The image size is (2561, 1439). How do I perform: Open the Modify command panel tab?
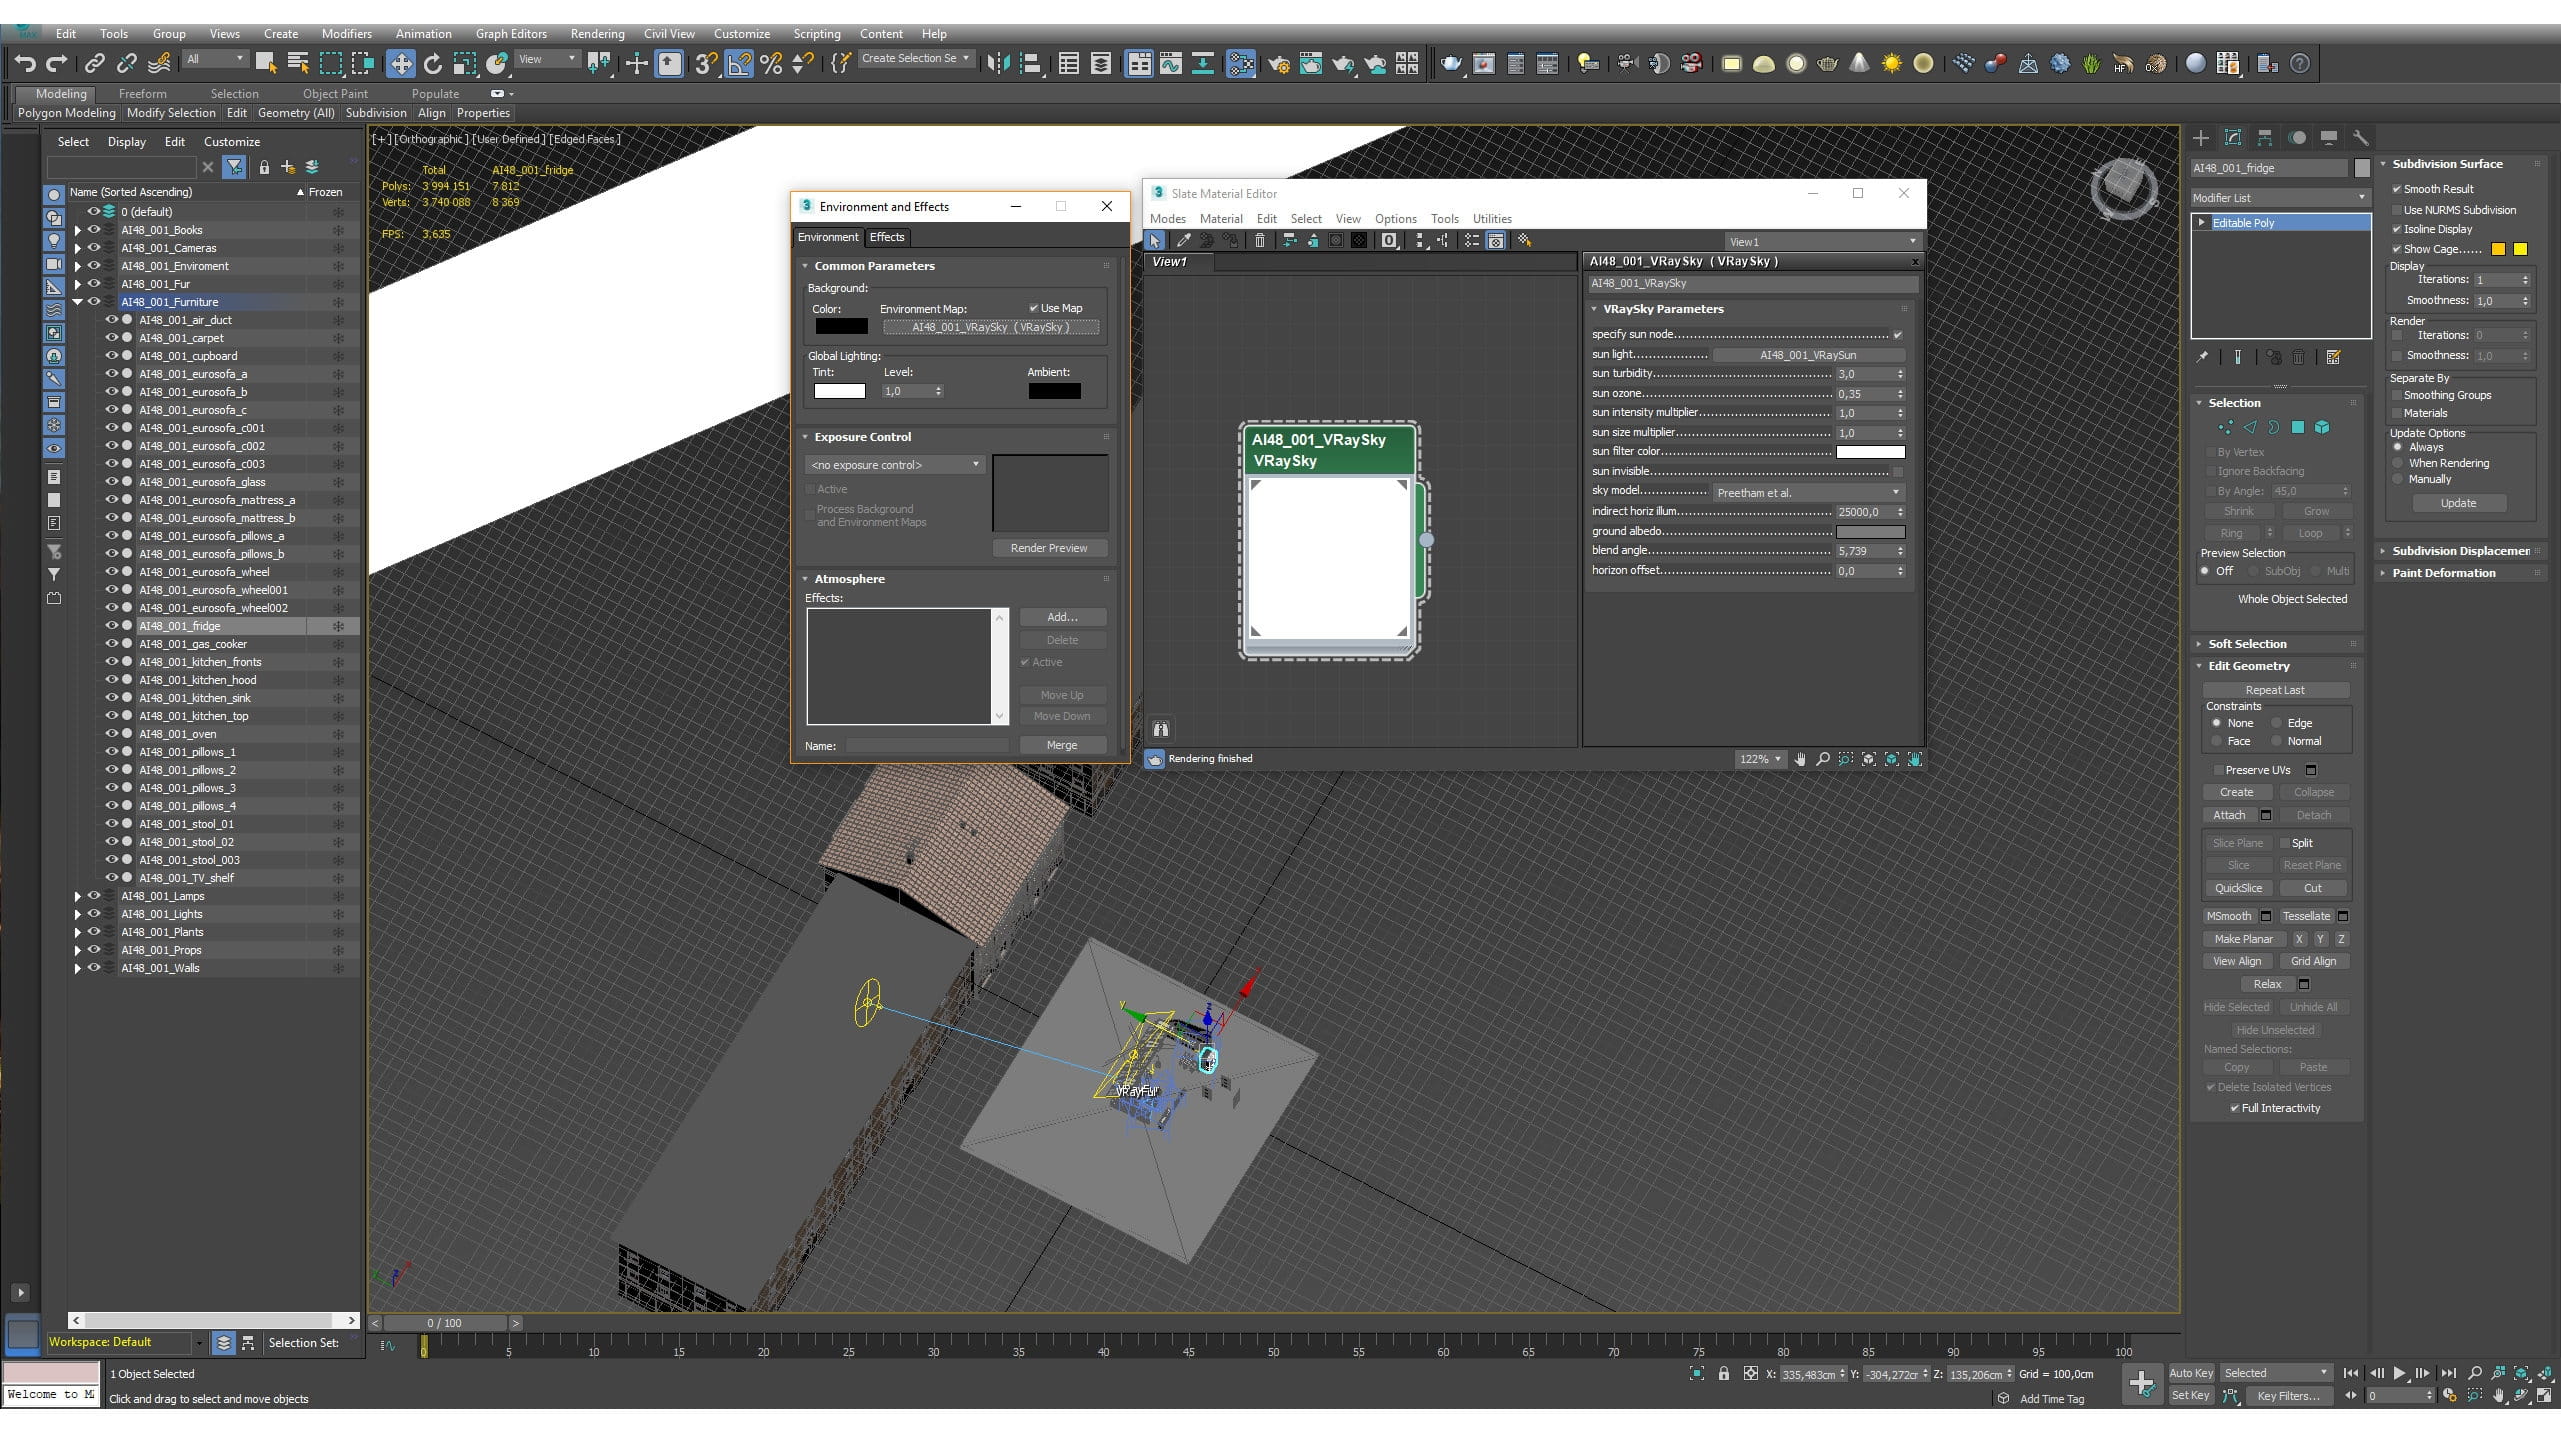2232,138
